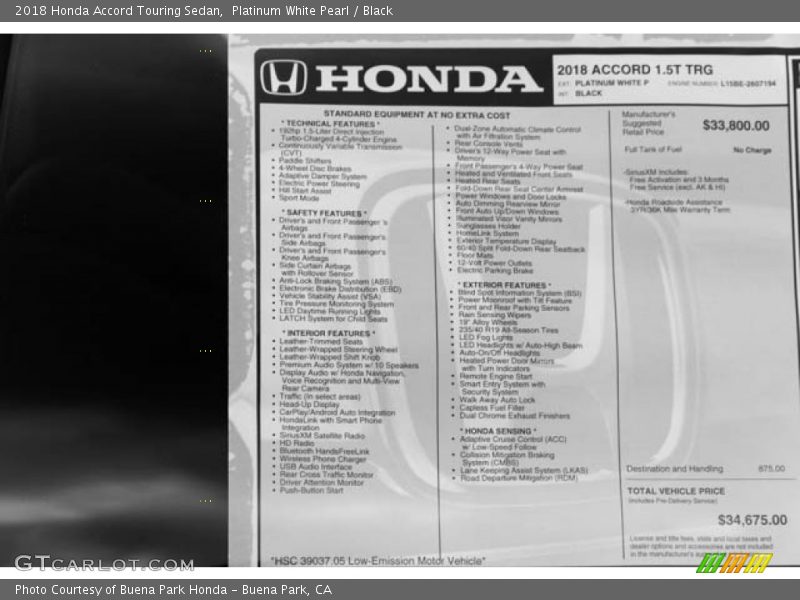Click the TECHNICAL FEATURES section heading
Screen dimensions: 800x600
tap(330, 124)
